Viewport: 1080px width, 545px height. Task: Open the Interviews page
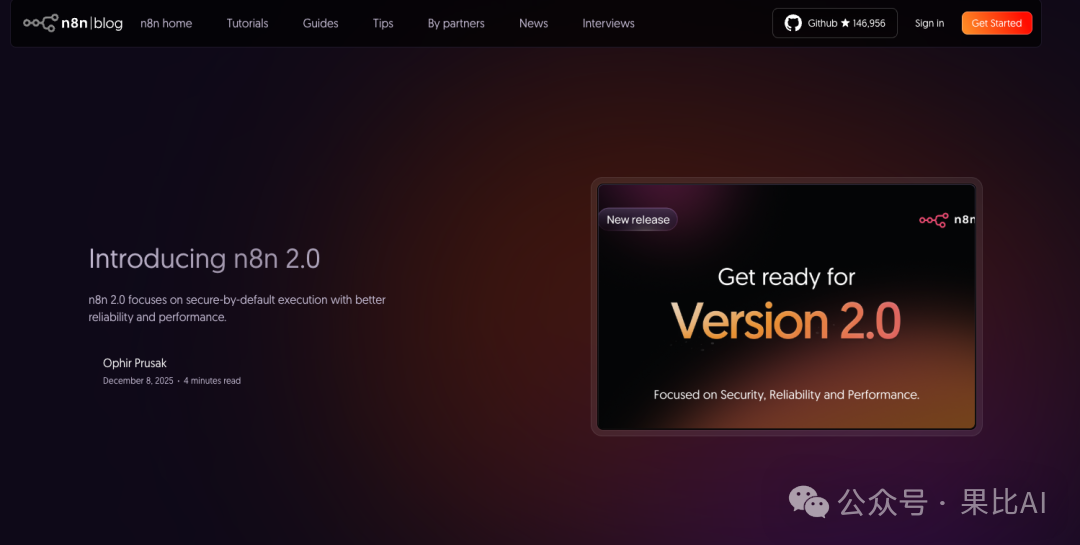pyautogui.click(x=608, y=23)
